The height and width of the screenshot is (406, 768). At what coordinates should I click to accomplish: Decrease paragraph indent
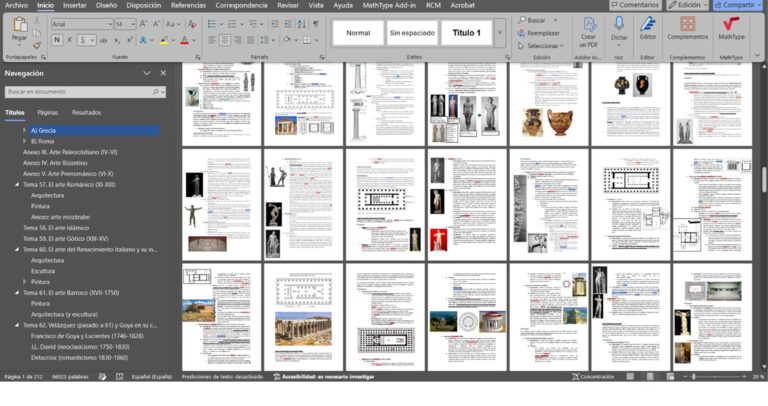pyautogui.click(x=275, y=24)
